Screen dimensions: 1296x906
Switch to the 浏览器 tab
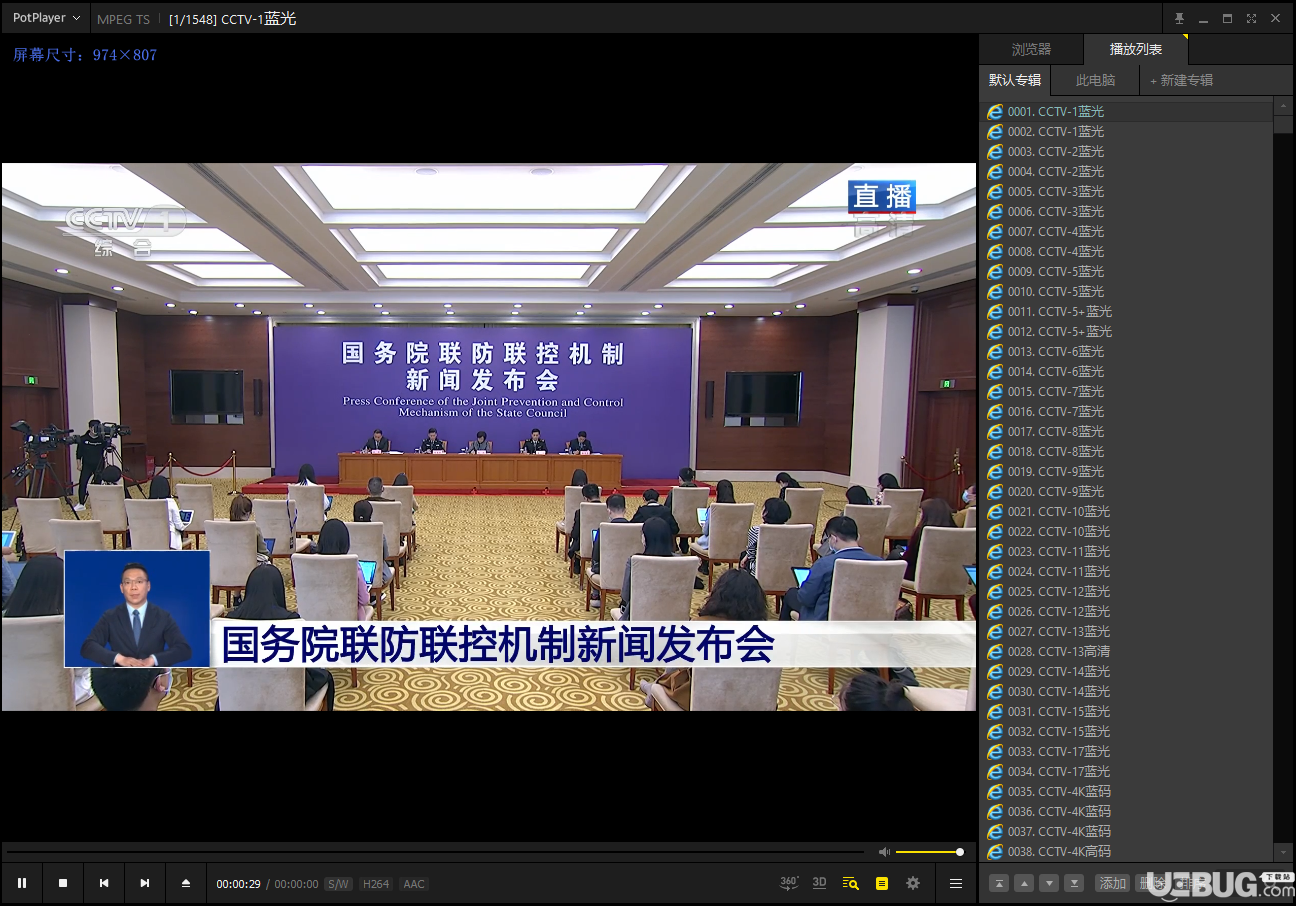tap(1031, 49)
